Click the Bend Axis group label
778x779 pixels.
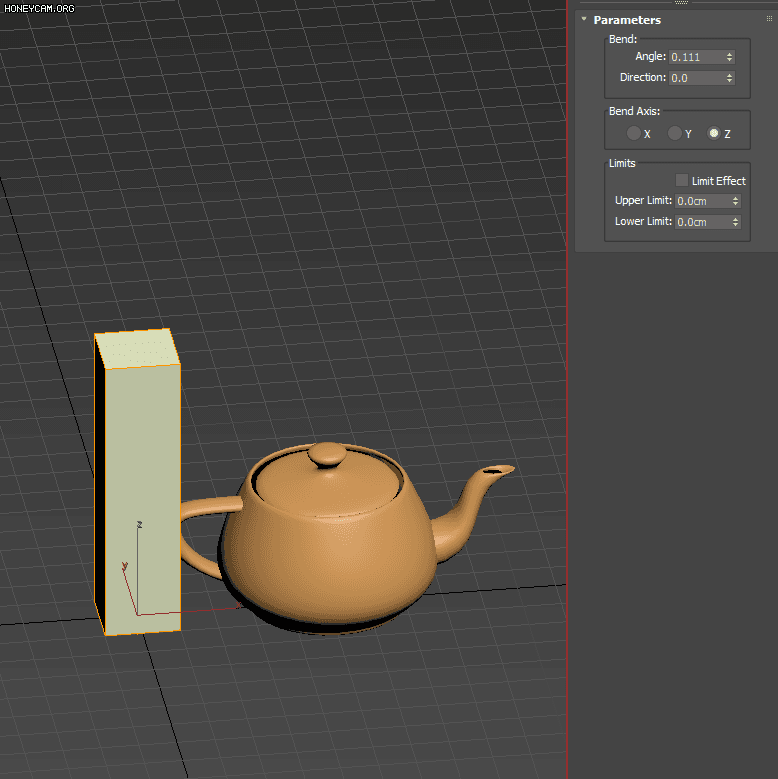[x=634, y=111]
